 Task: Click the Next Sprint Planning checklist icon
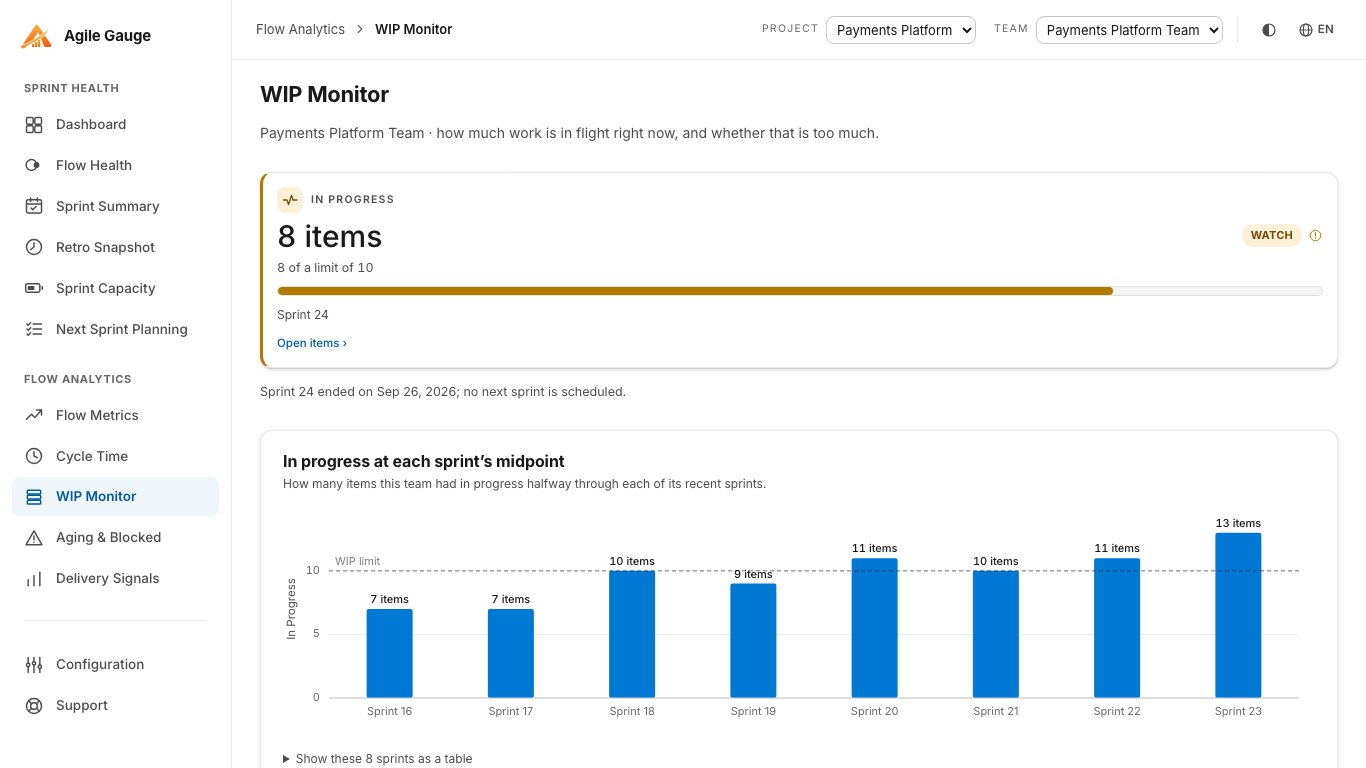click(34, 330)
